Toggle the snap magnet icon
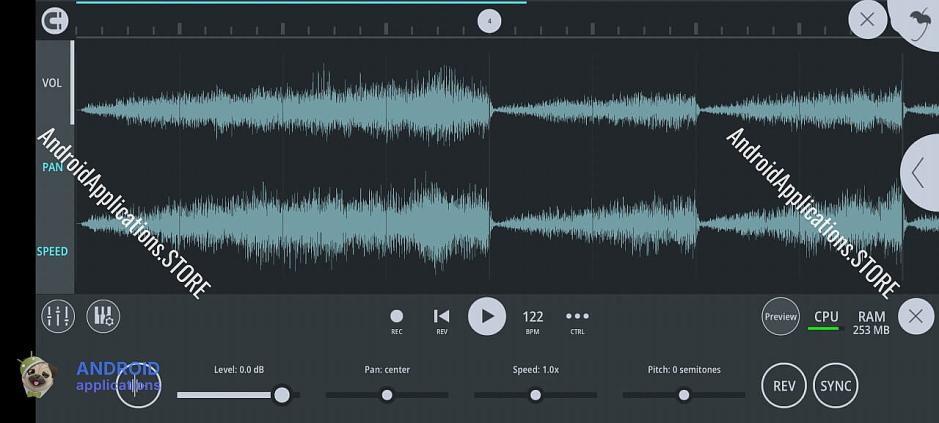Viewport: 939px width, 423px height. [54, 21]
